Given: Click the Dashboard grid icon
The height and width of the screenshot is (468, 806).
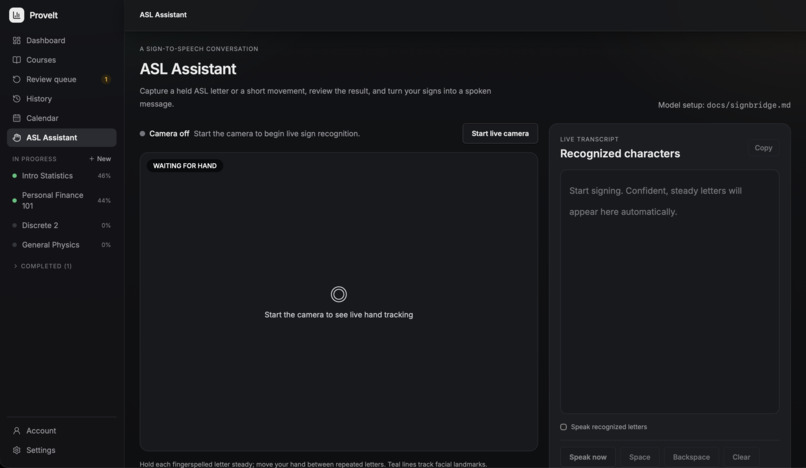Looking at the screenshot, I should coord(16,40).
